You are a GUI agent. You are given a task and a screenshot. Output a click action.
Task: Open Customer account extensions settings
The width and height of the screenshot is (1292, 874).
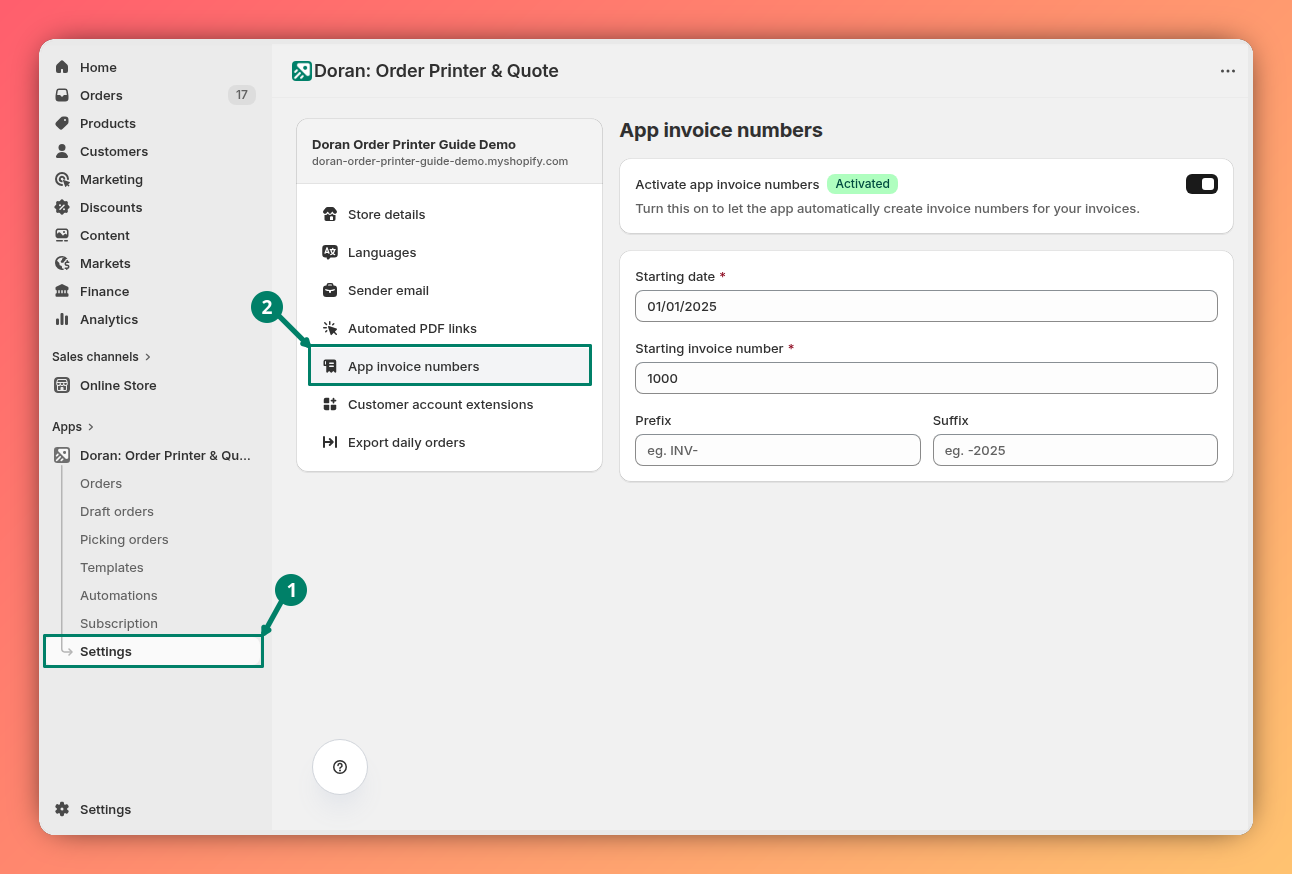coord(450,404)
